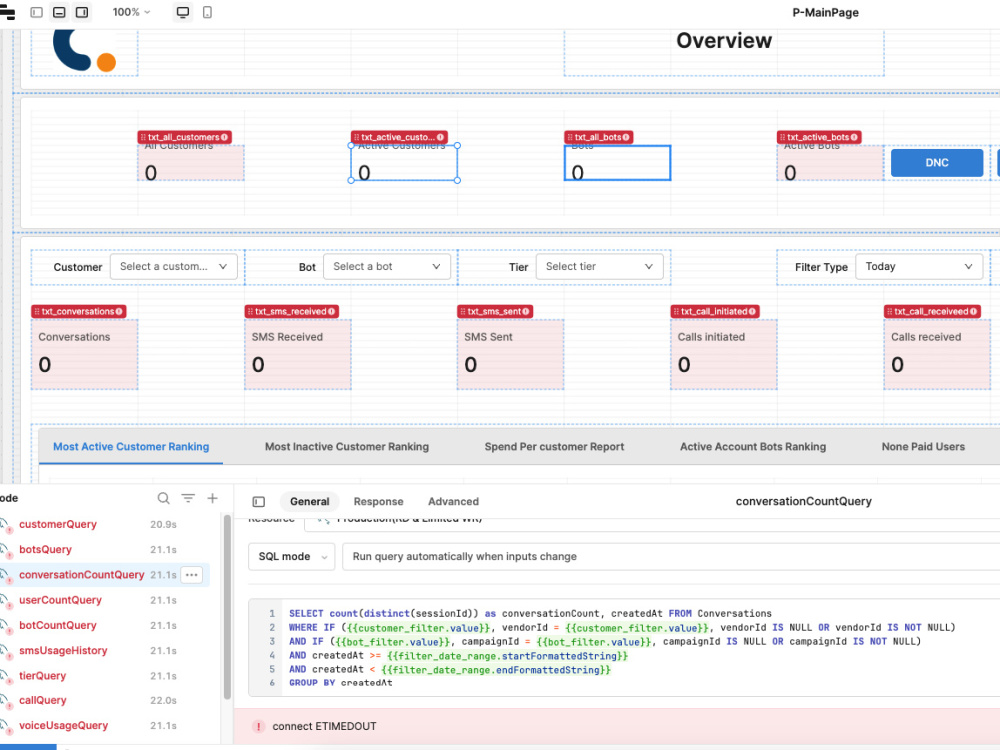The height and width of the screenshot is (750, 1000).
Task: Toggle the query editor sidebar icon
Action: 258,501
